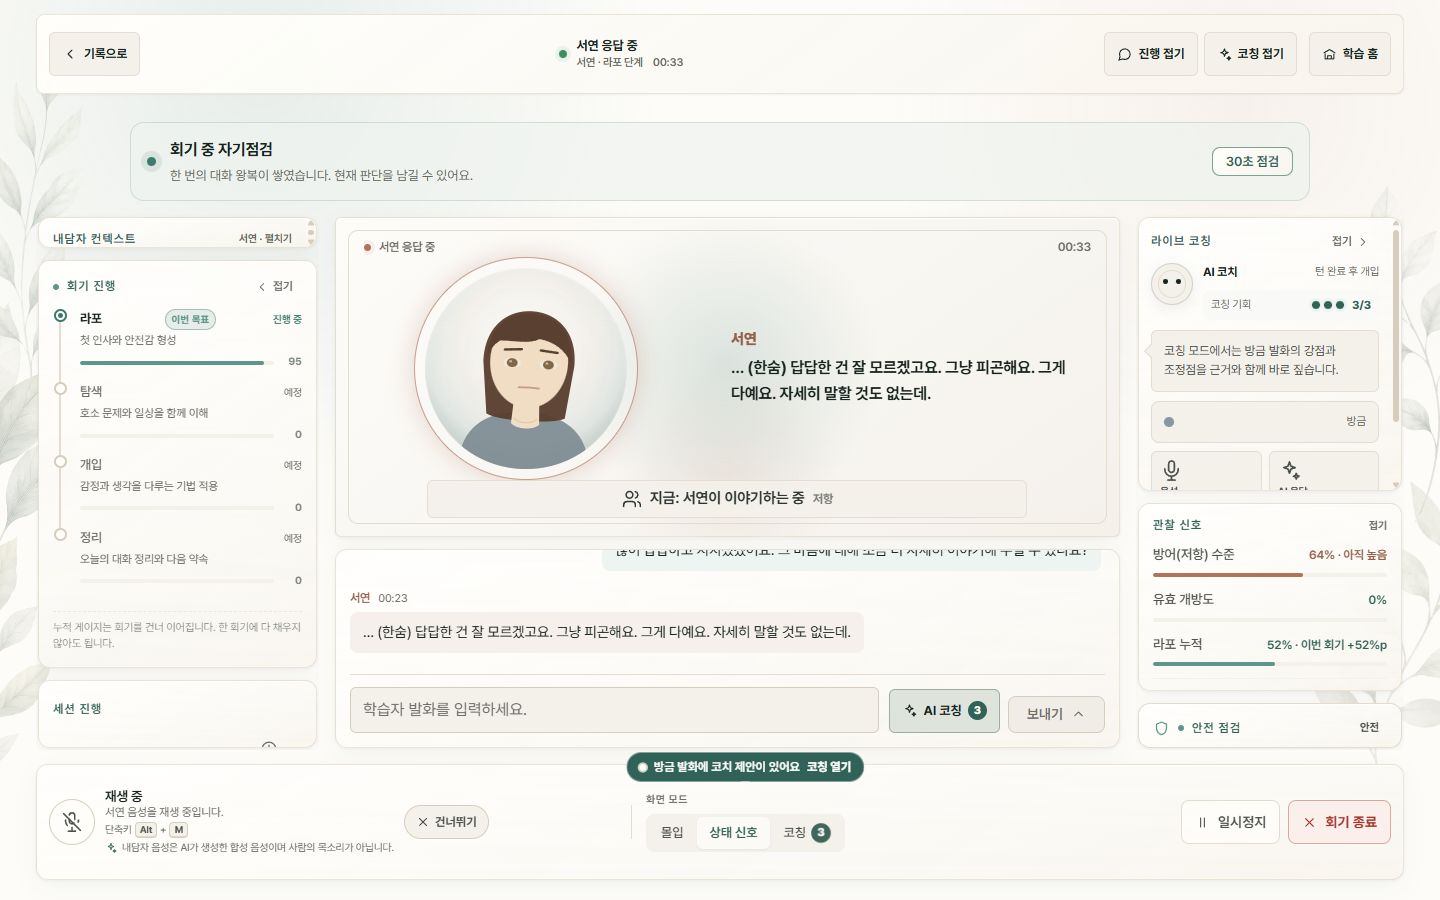Select the 라포 stage radio button
Viewport: 1440px width, 900px height.
click(x=60, y=316)
